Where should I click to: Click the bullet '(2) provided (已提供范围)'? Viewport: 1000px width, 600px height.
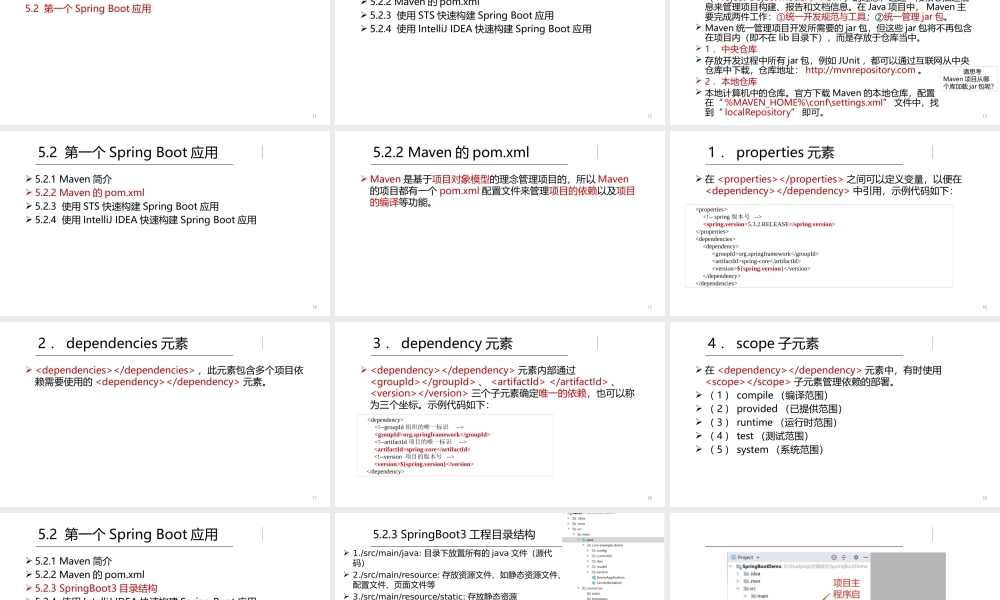point(776,409)
